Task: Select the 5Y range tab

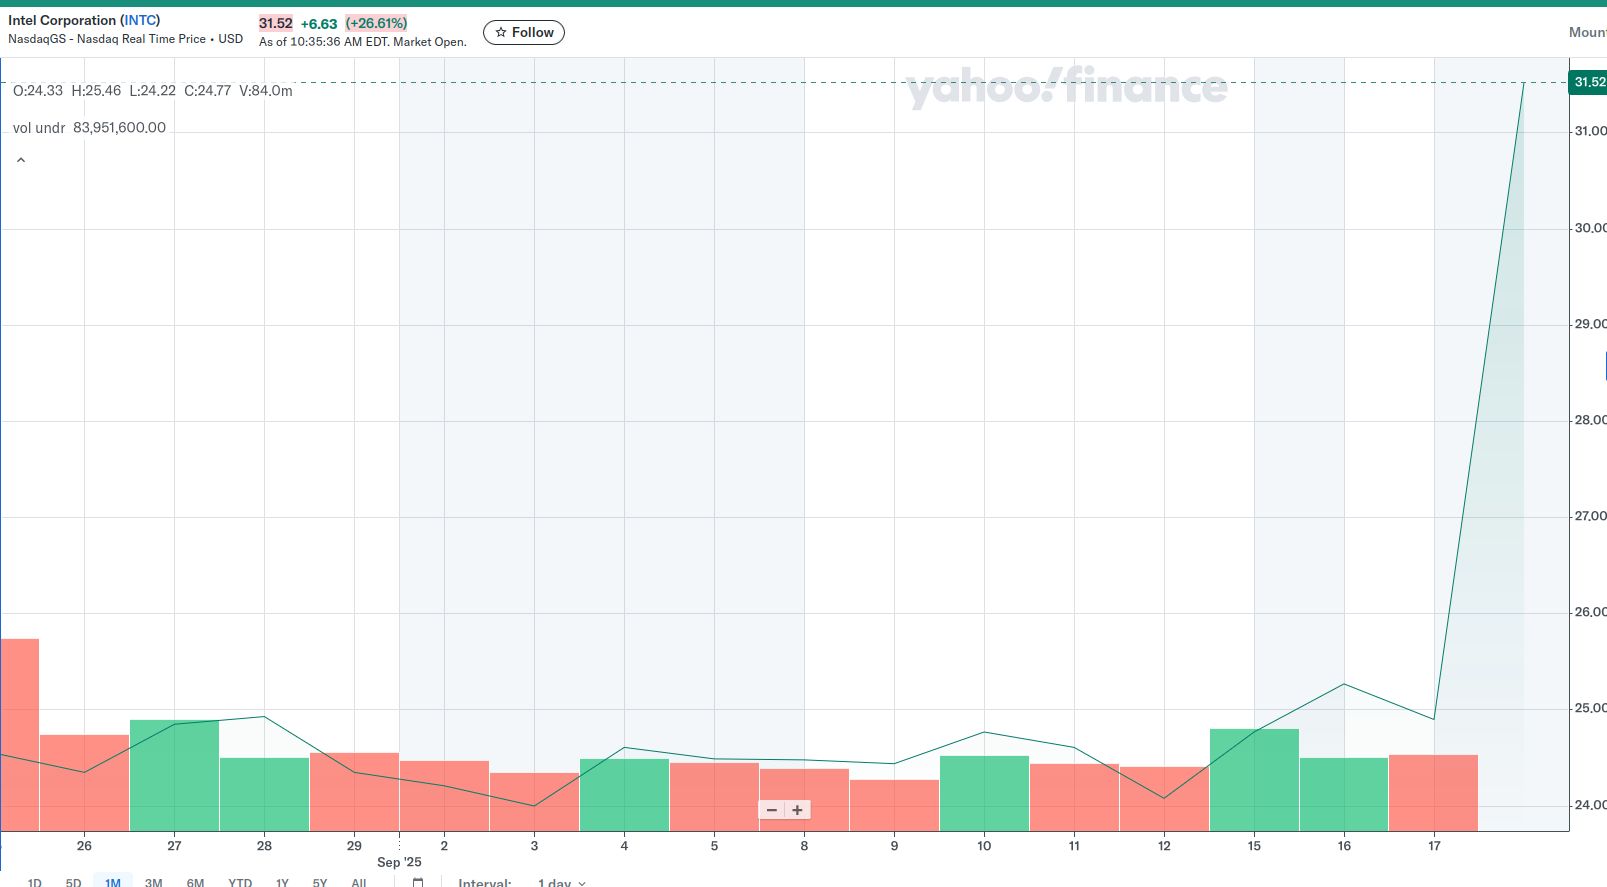Action: click(320, 883)
